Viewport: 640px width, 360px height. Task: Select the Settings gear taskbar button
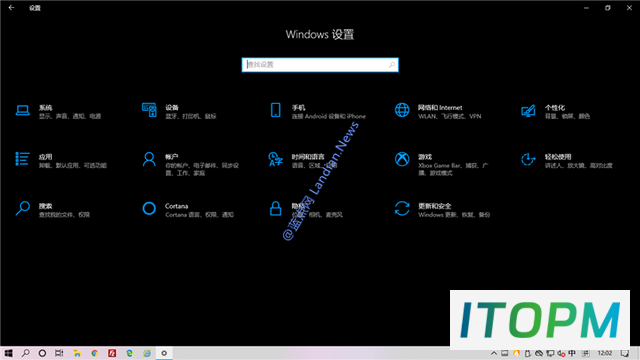164,353
